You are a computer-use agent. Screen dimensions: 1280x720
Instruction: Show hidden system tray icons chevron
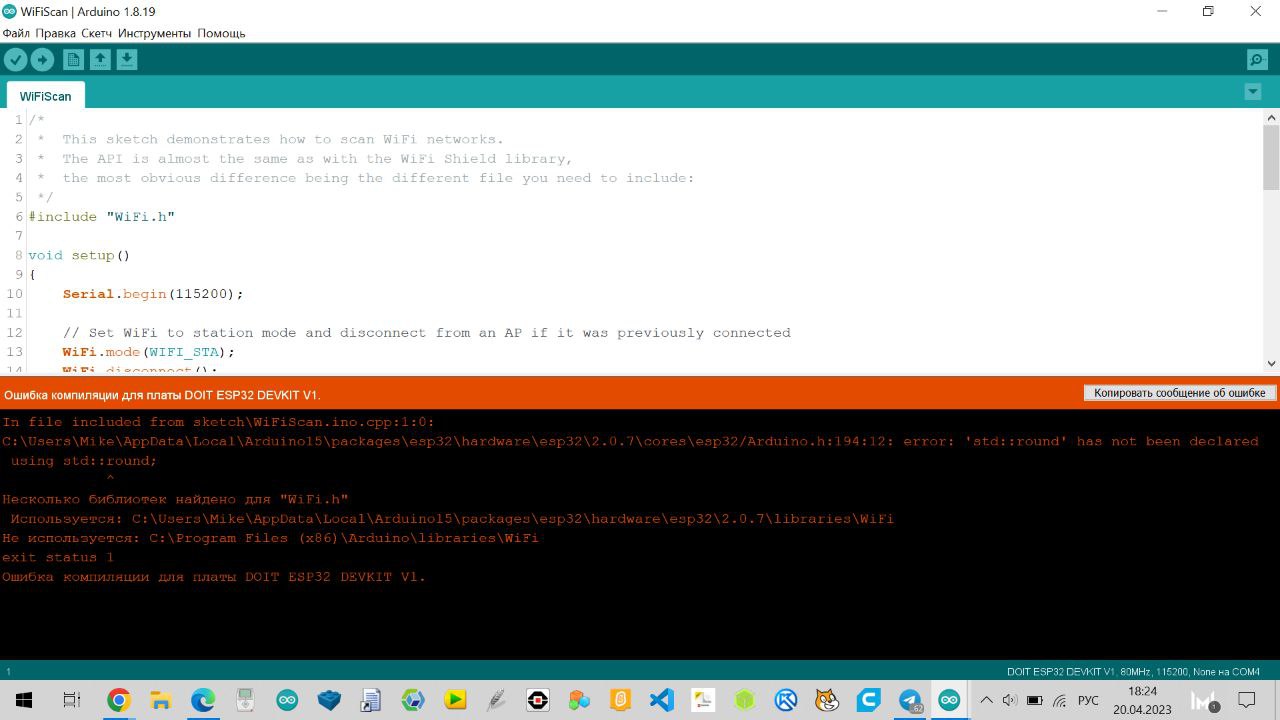coord(985,700)
